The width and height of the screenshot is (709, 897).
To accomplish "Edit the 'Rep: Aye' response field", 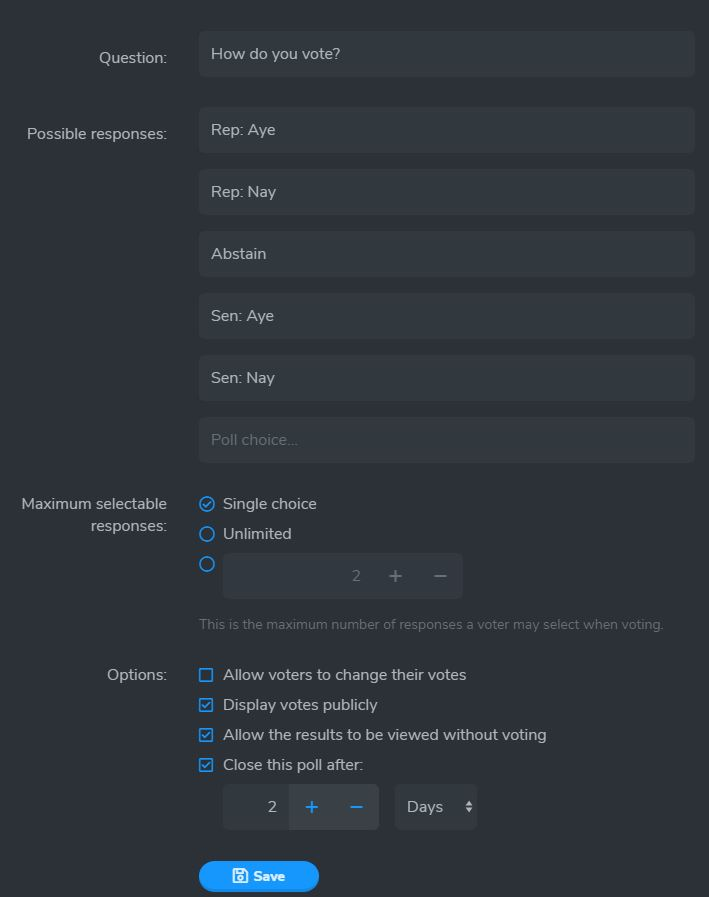I will coord(446,130).
